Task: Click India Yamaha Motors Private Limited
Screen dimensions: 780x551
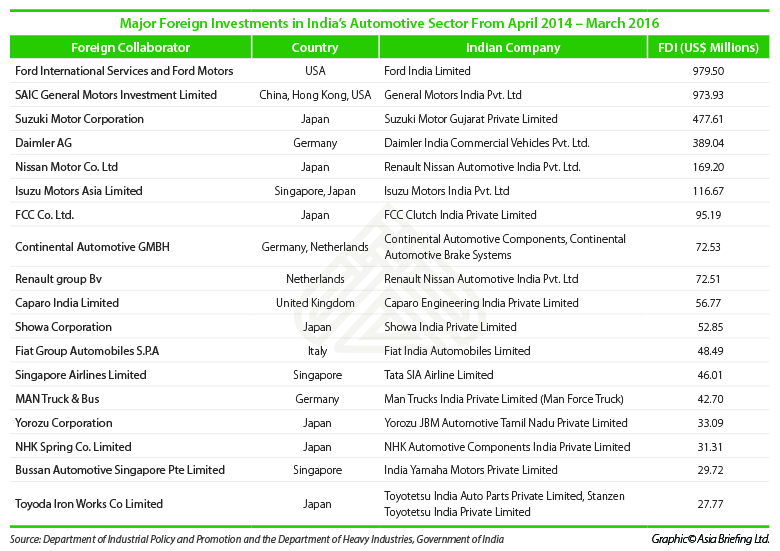Action: point(471,470)
